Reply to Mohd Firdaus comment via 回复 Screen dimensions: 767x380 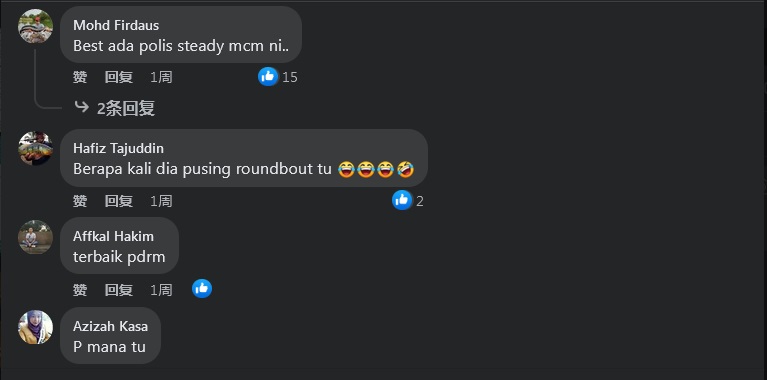(118, 77)
